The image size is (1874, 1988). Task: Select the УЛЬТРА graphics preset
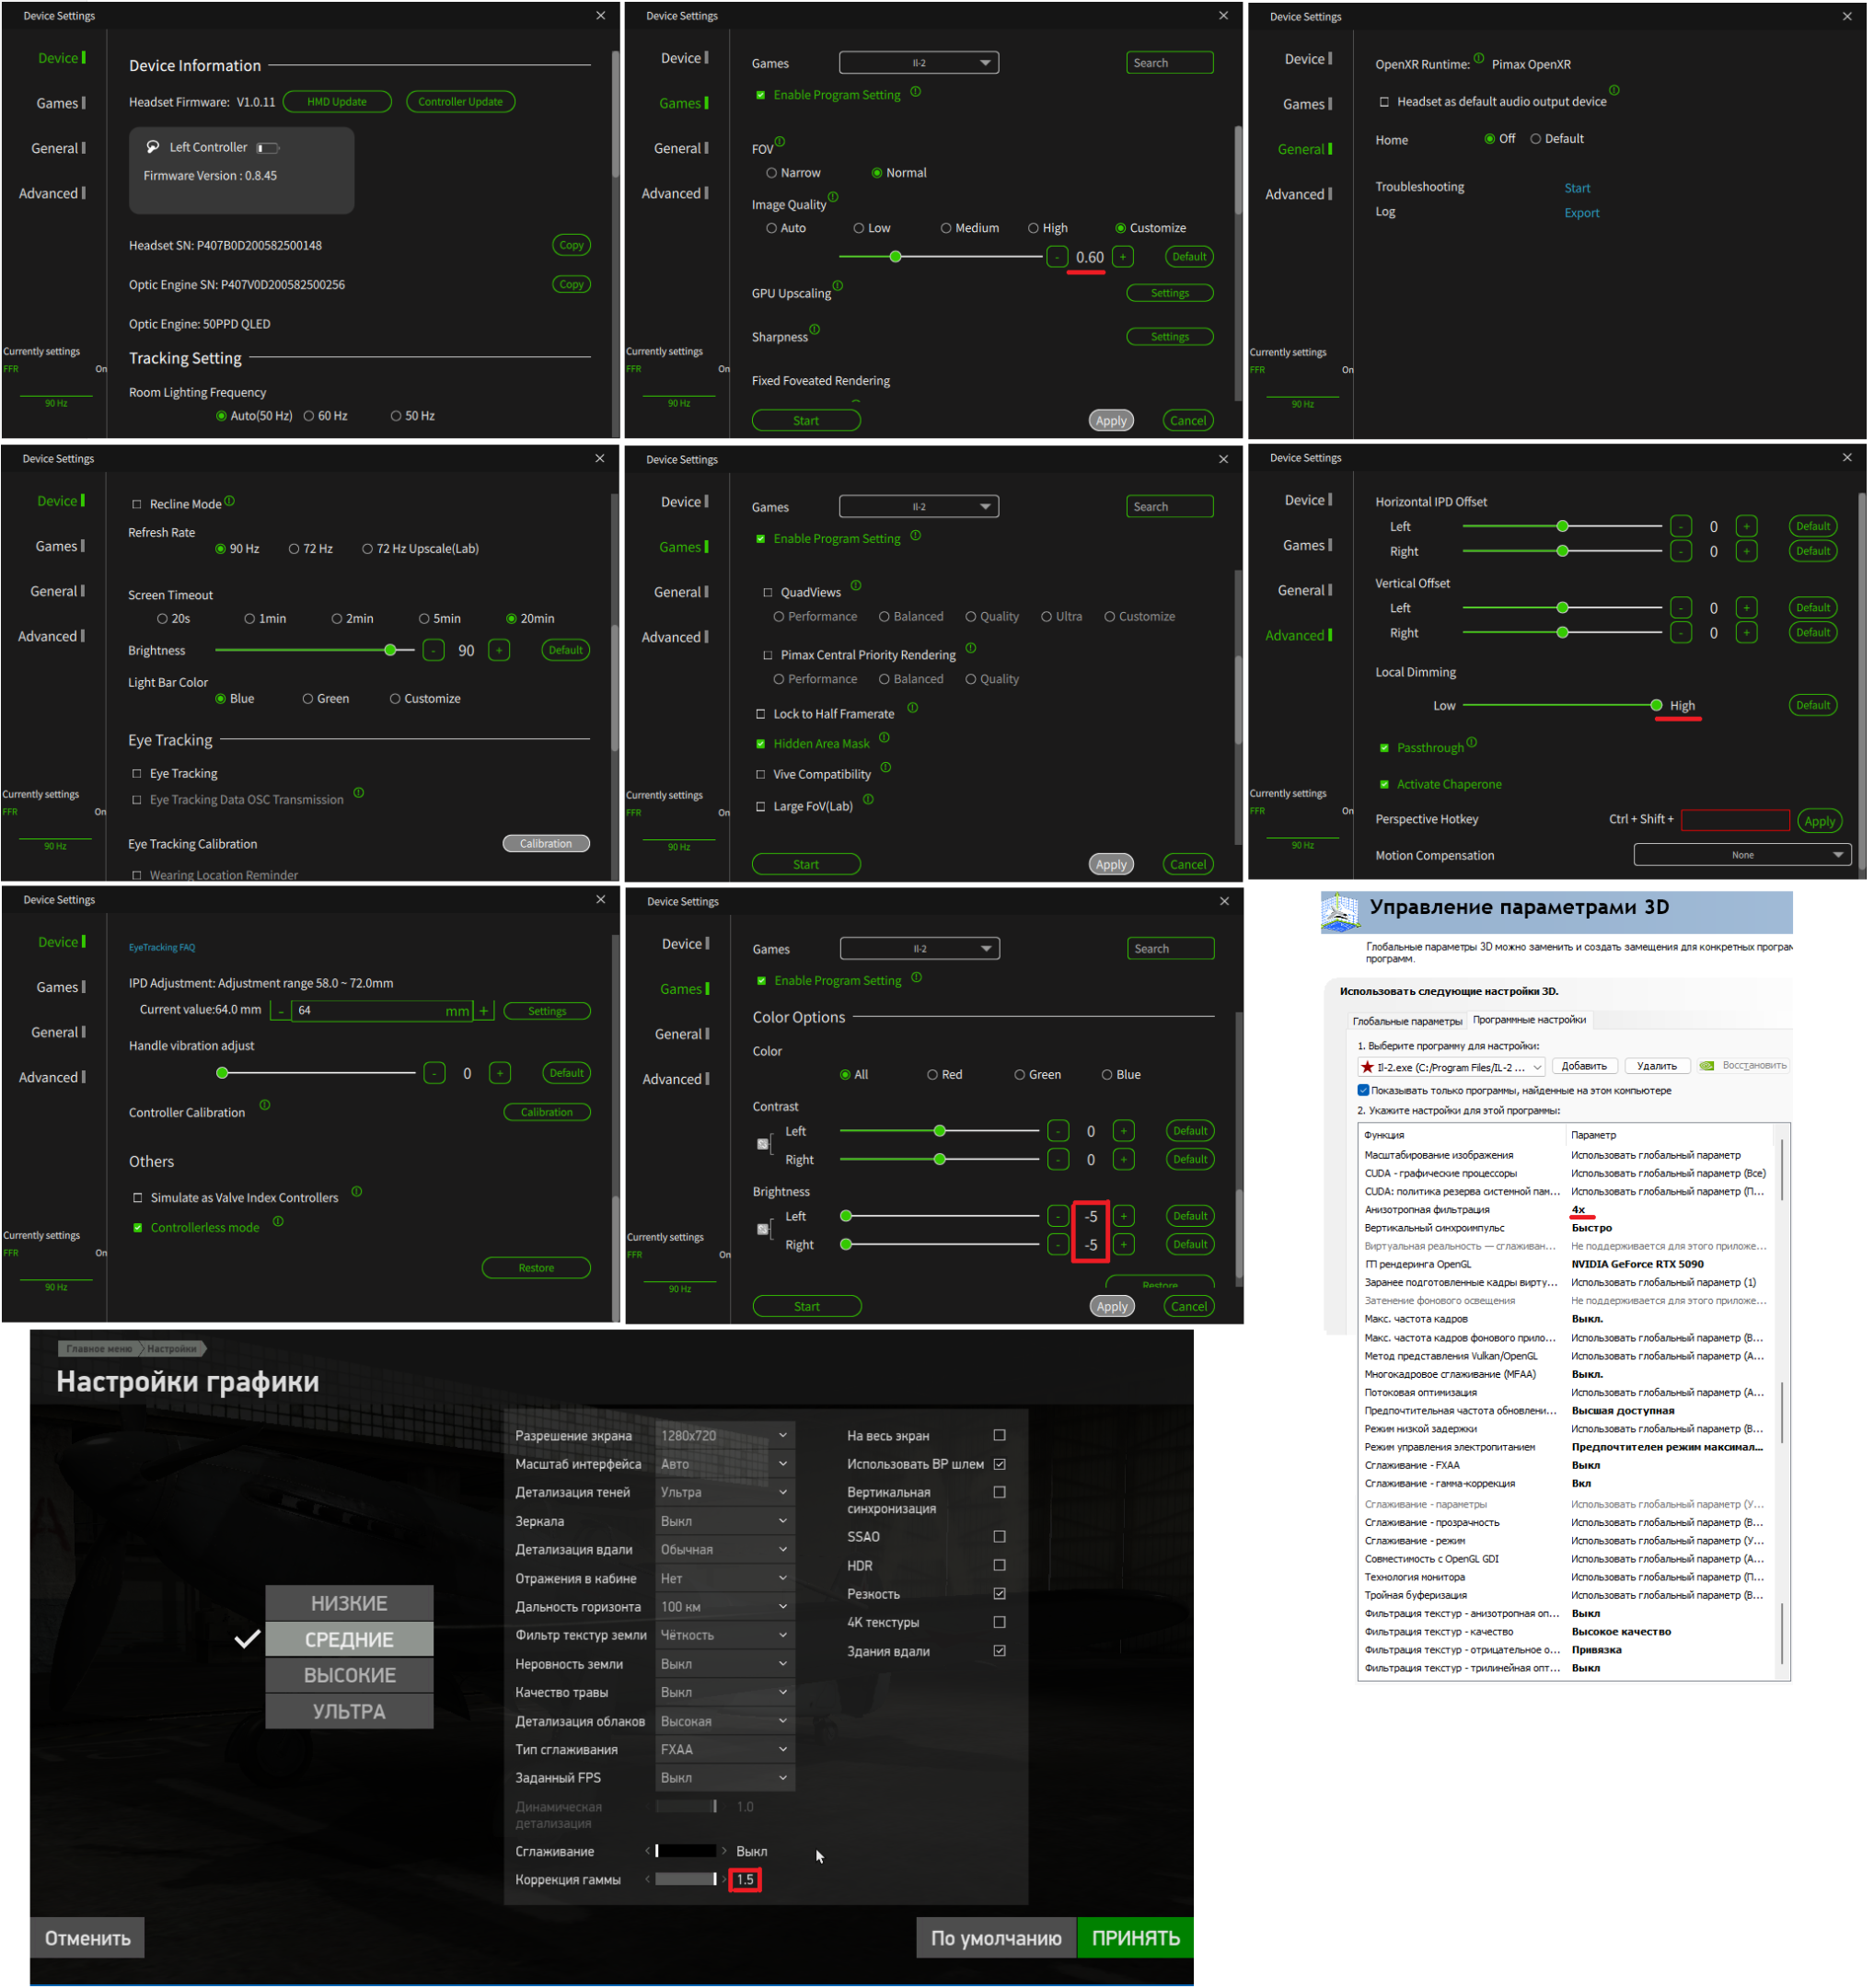click(x=349, y=1712)
